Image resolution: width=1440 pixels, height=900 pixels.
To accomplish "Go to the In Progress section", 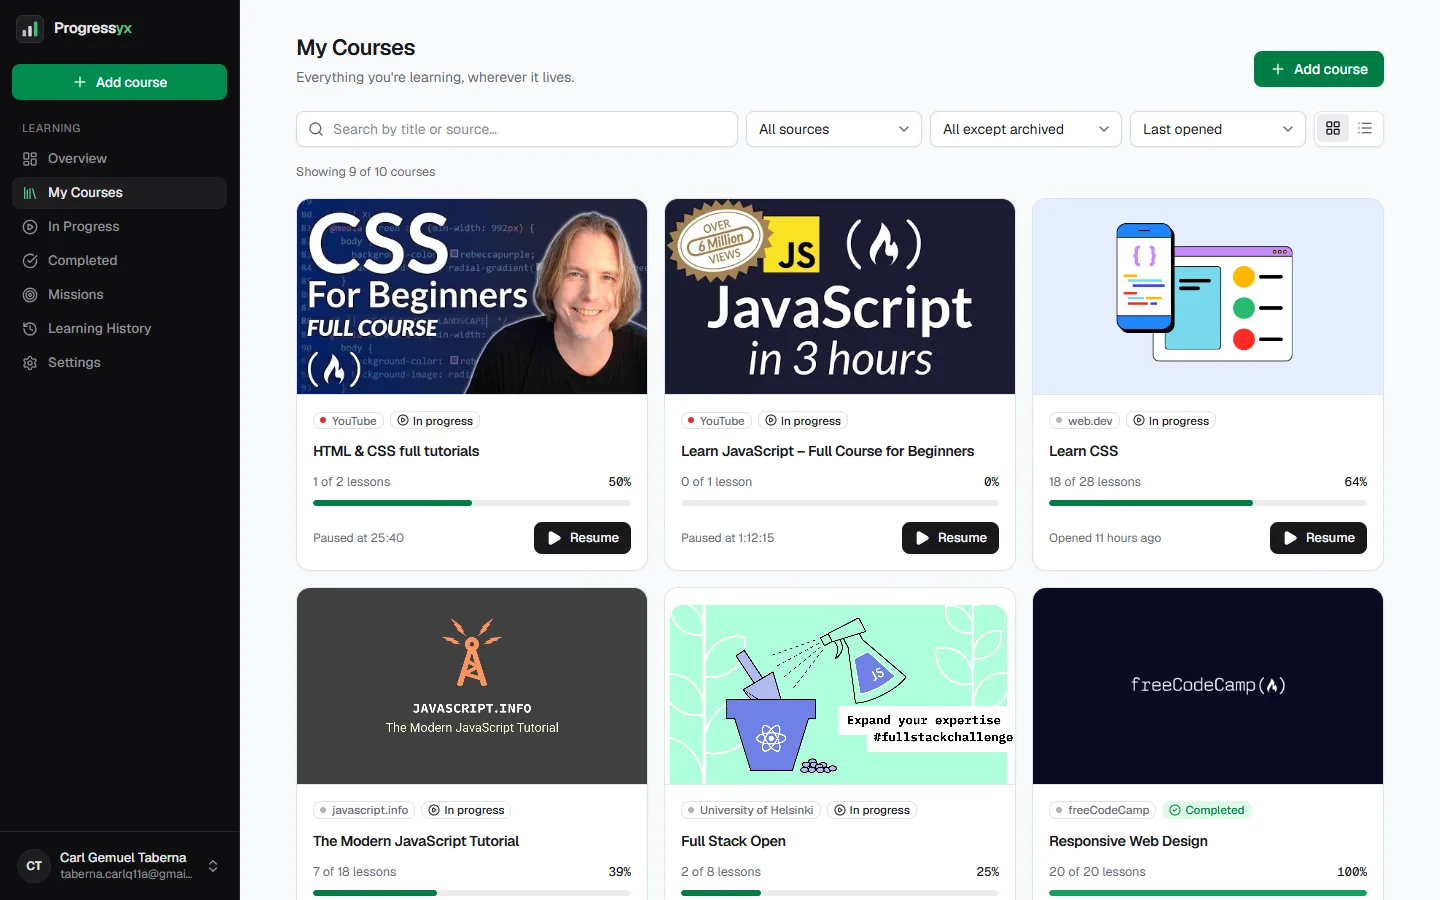I will click(x=119, y=227).
